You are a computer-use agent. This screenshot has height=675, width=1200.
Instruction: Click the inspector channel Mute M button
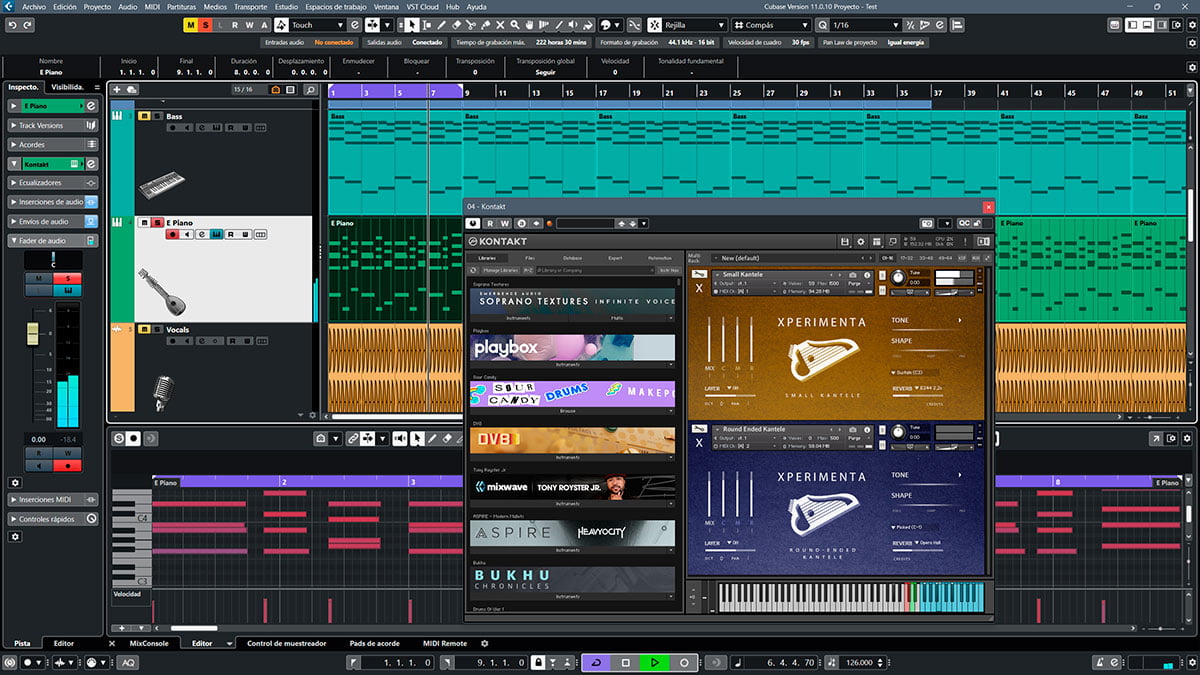[39, 278]
